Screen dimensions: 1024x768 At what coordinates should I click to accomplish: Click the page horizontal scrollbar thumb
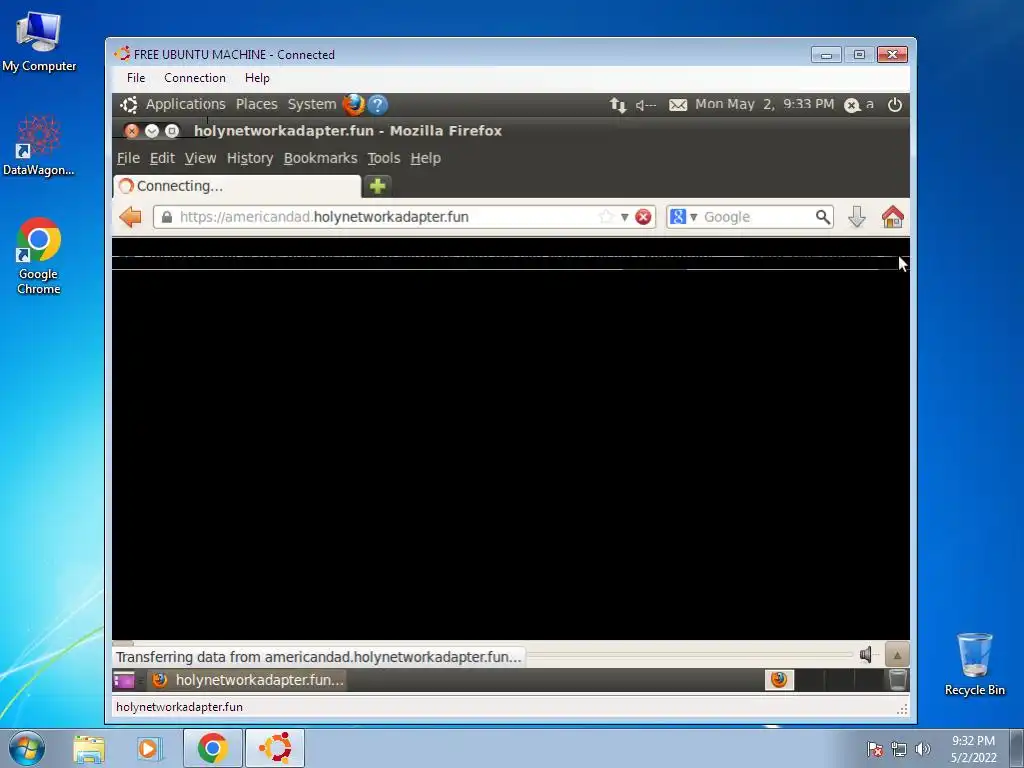123,643
